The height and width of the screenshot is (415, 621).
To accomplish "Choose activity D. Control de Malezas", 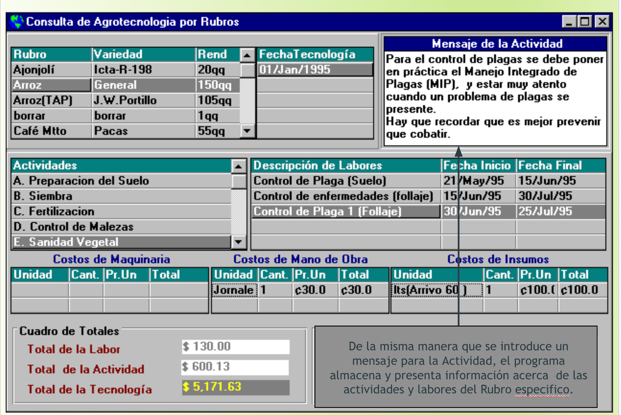I will click(x=120, y=226).
